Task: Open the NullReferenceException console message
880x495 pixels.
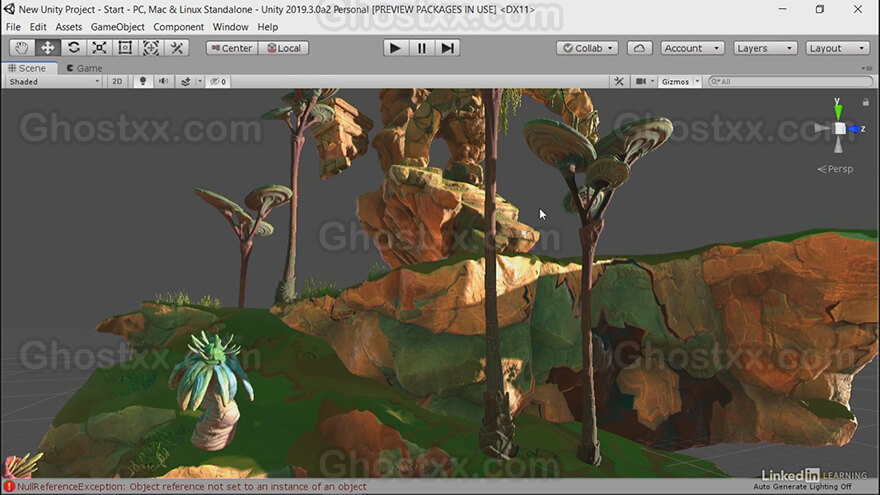Action: click(x=192, y=487)
